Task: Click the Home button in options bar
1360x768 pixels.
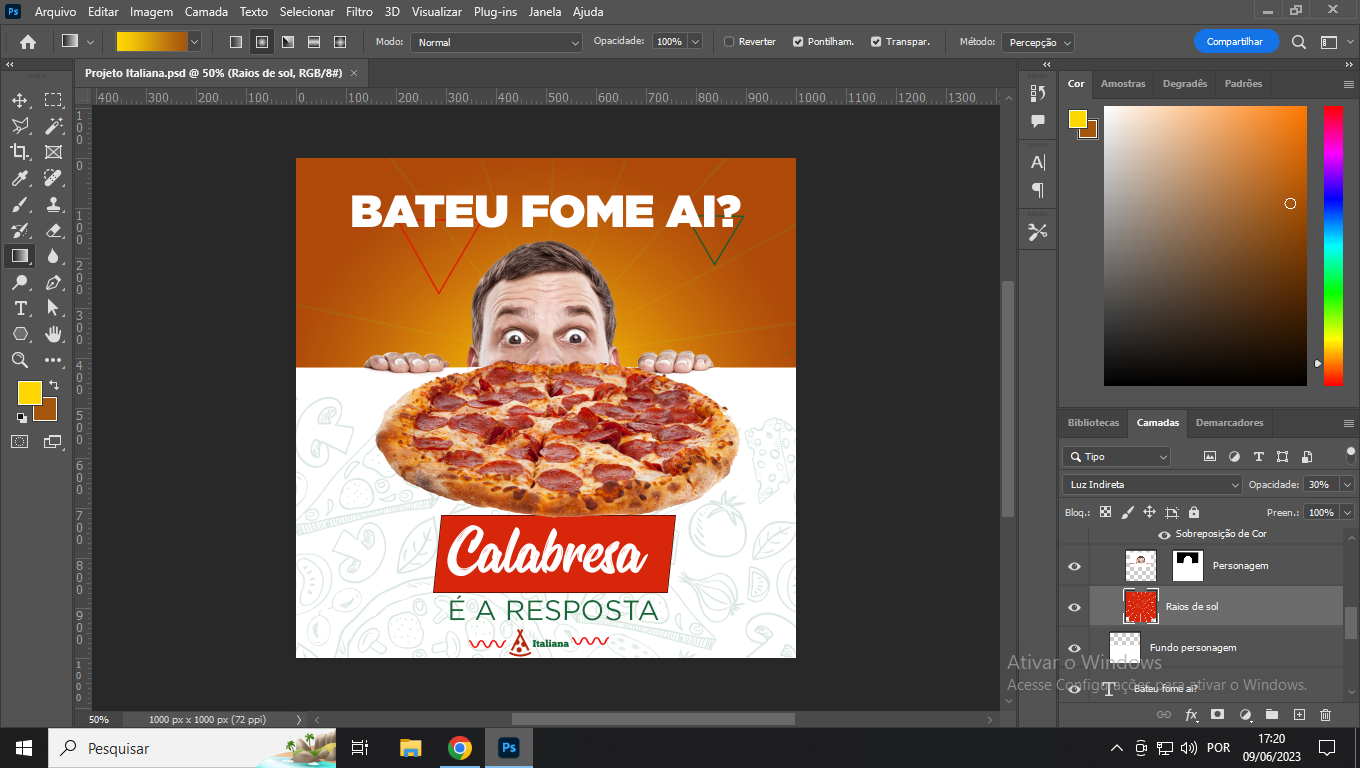Action: point(28,42)
